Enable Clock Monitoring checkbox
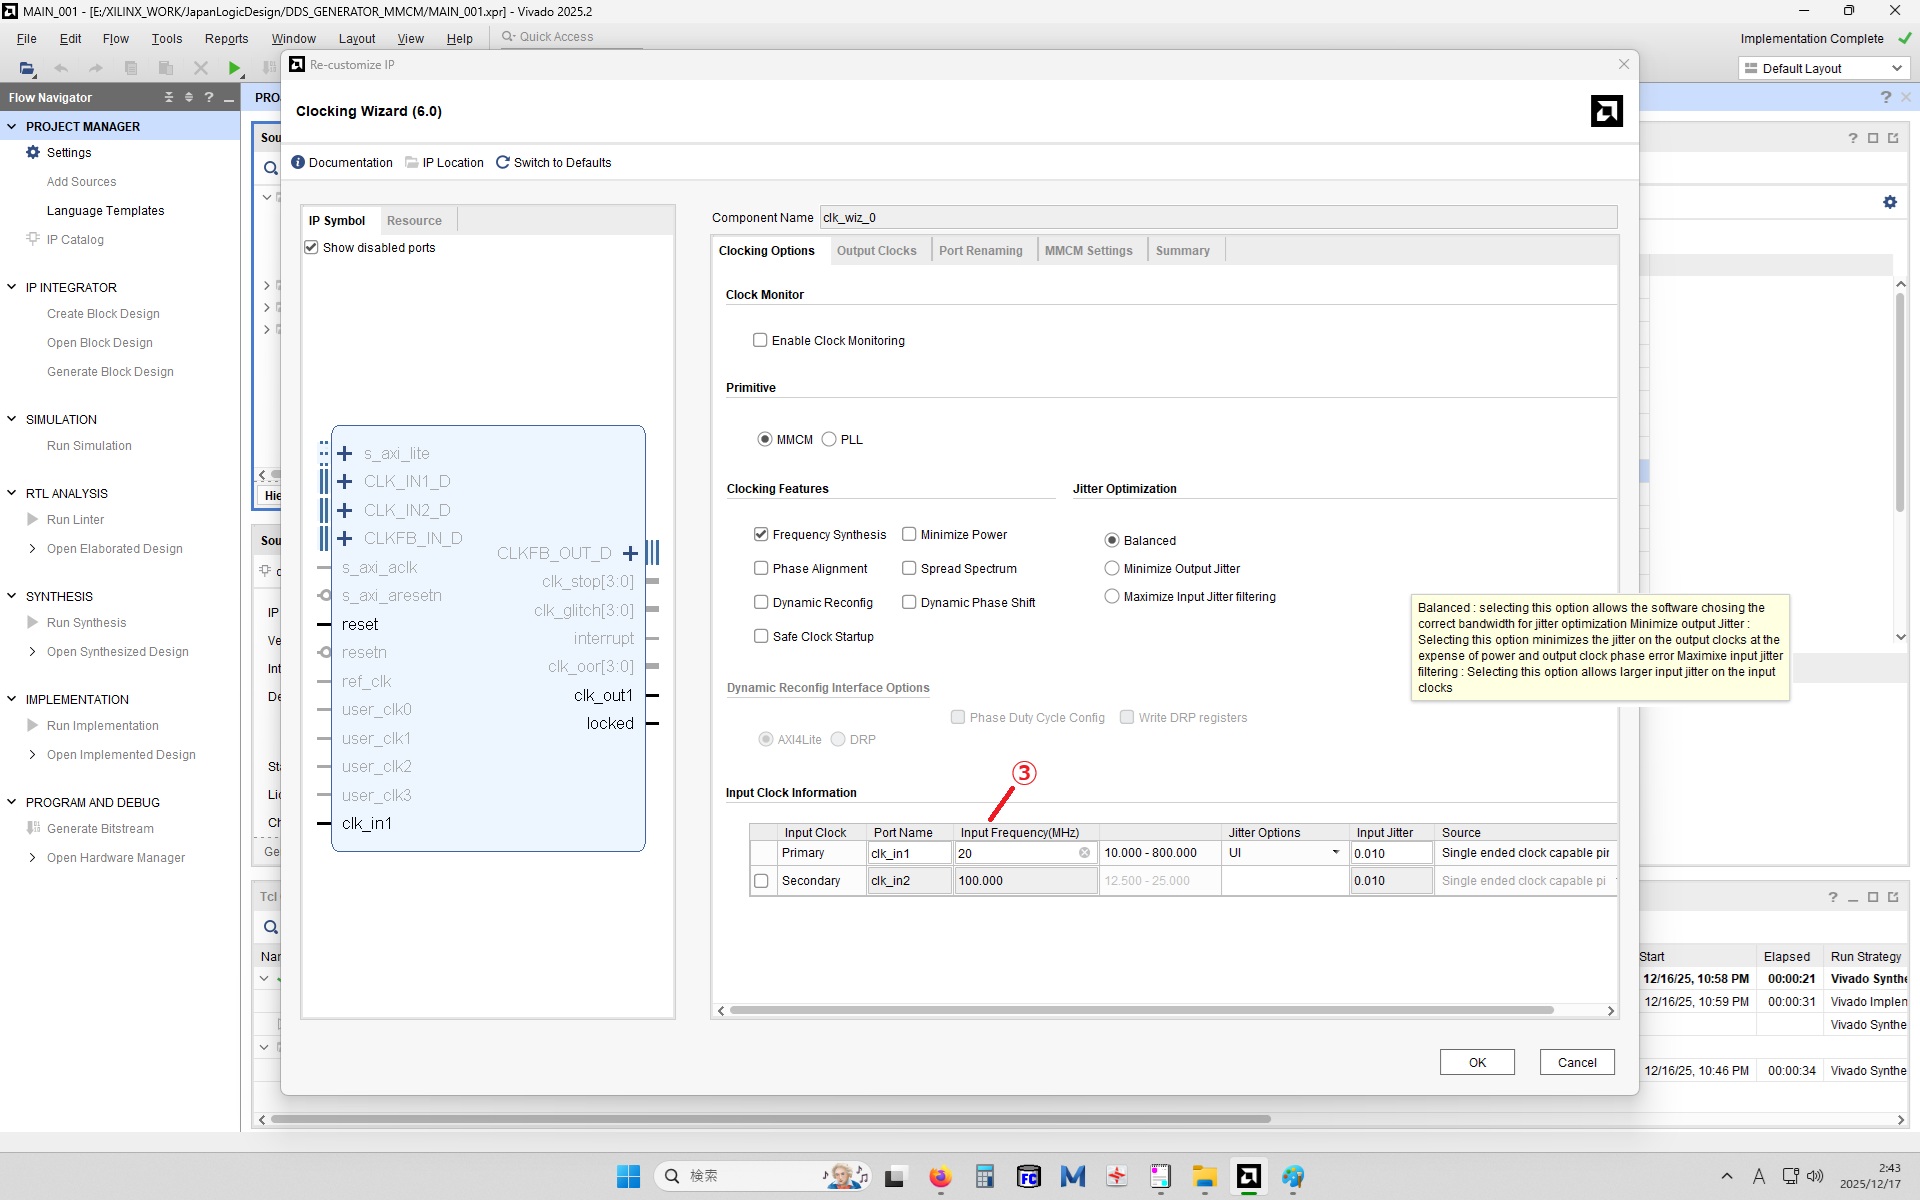This screenshot has width=1920, height=1200. pos(760,340)
